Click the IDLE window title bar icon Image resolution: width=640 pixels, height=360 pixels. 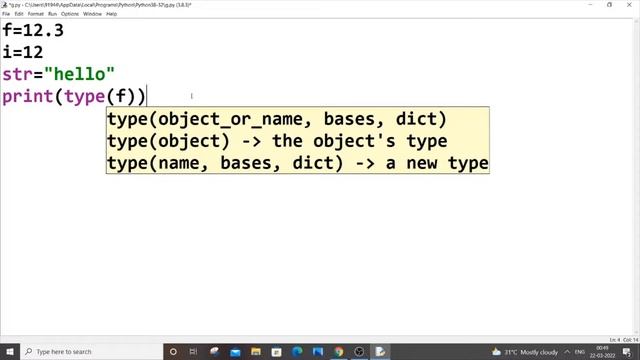(4, 5)
